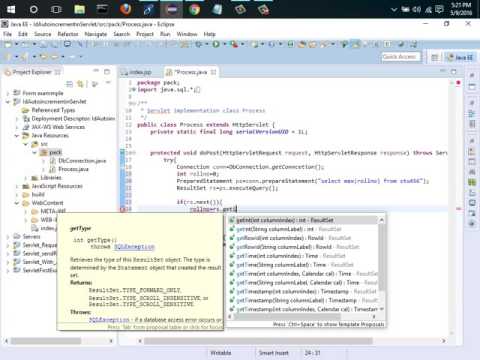Switch to the Java EE perspective
The image size is (480, 360).
tap(460, 58)
